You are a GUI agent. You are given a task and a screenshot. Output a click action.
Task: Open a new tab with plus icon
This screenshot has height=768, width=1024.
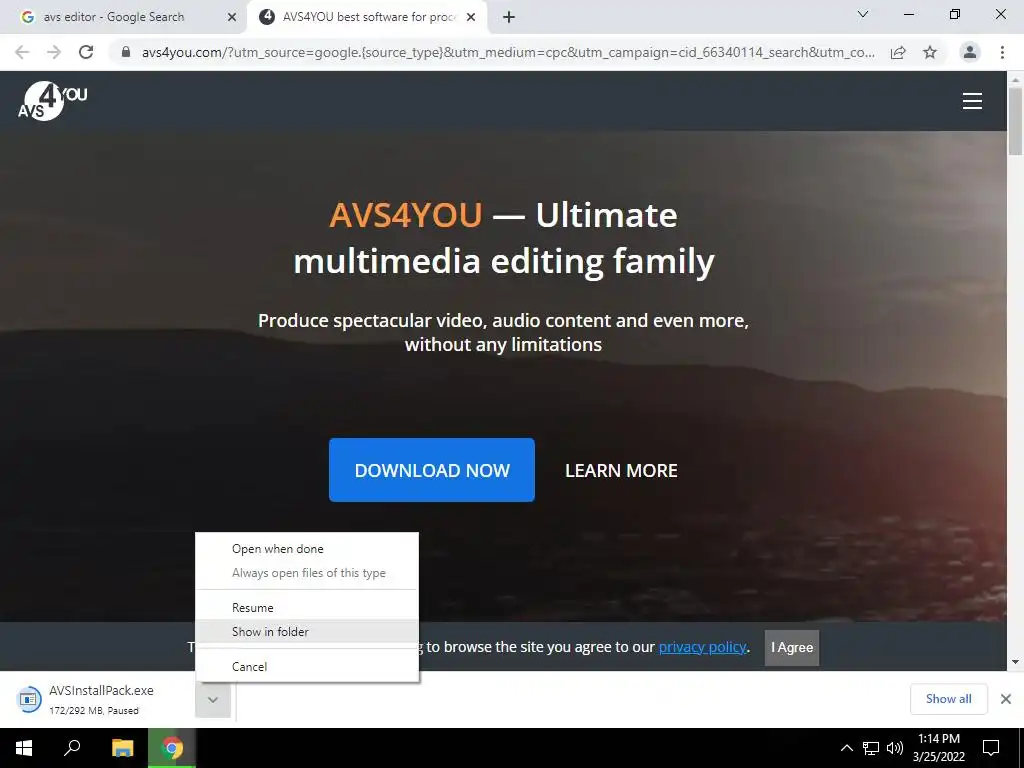(509, 17)
